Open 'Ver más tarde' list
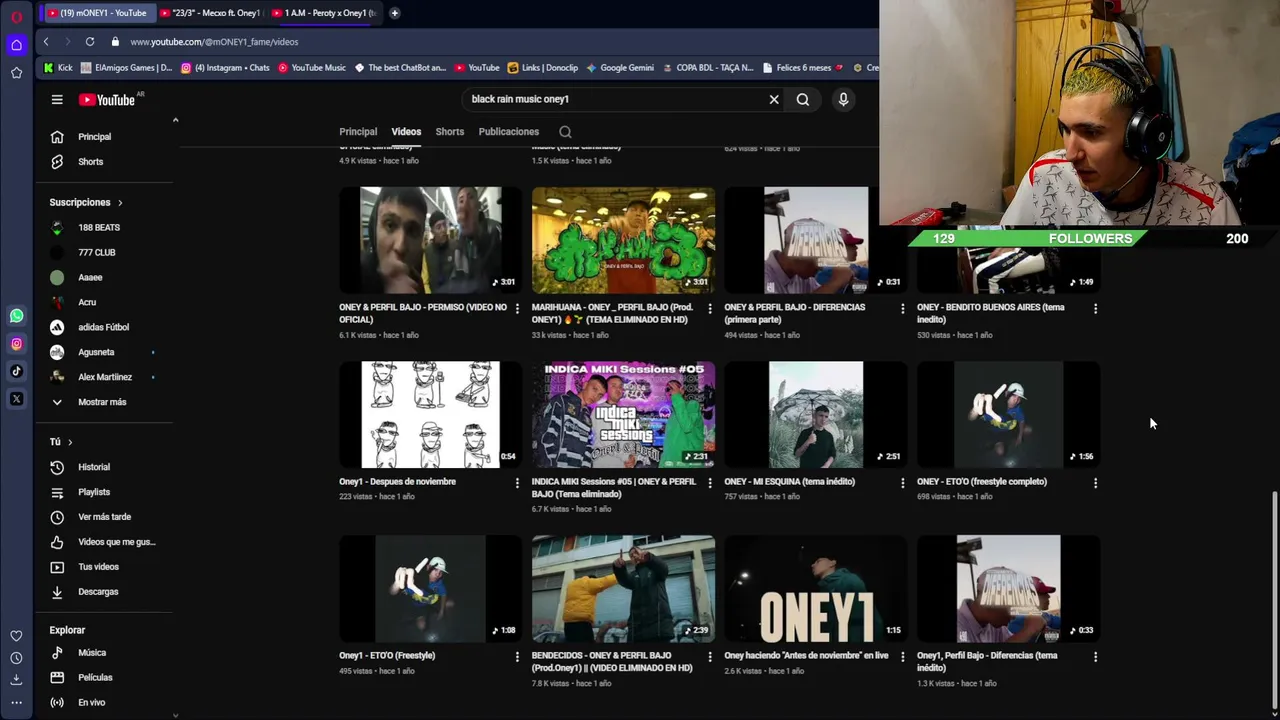1280x720 pixels. [x=104, y=517]
